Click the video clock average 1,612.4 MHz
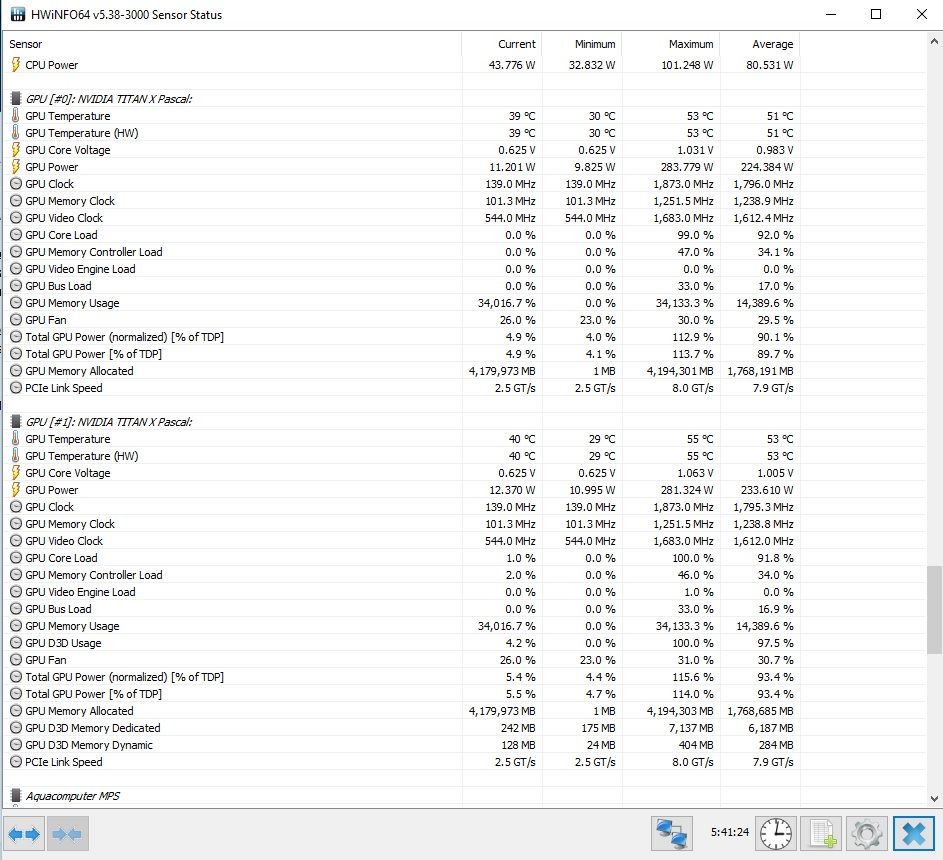Viewport: 943px width, 860px height. coord(763,218)
